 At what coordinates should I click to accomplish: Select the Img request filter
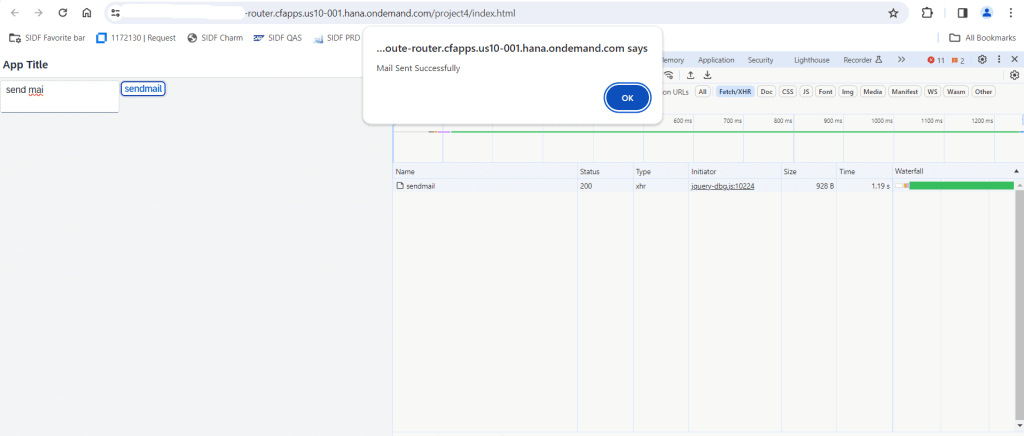(x=848, y=92)
